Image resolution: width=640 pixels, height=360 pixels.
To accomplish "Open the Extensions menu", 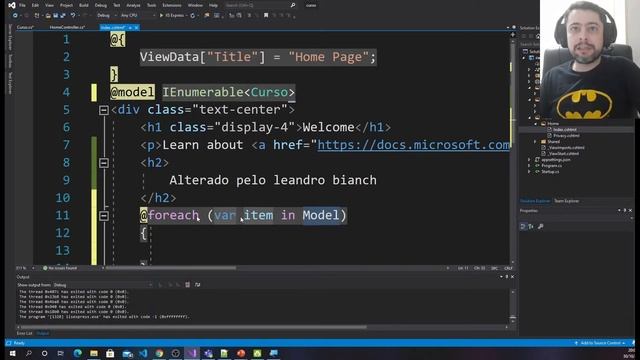I will click(172, 5).
